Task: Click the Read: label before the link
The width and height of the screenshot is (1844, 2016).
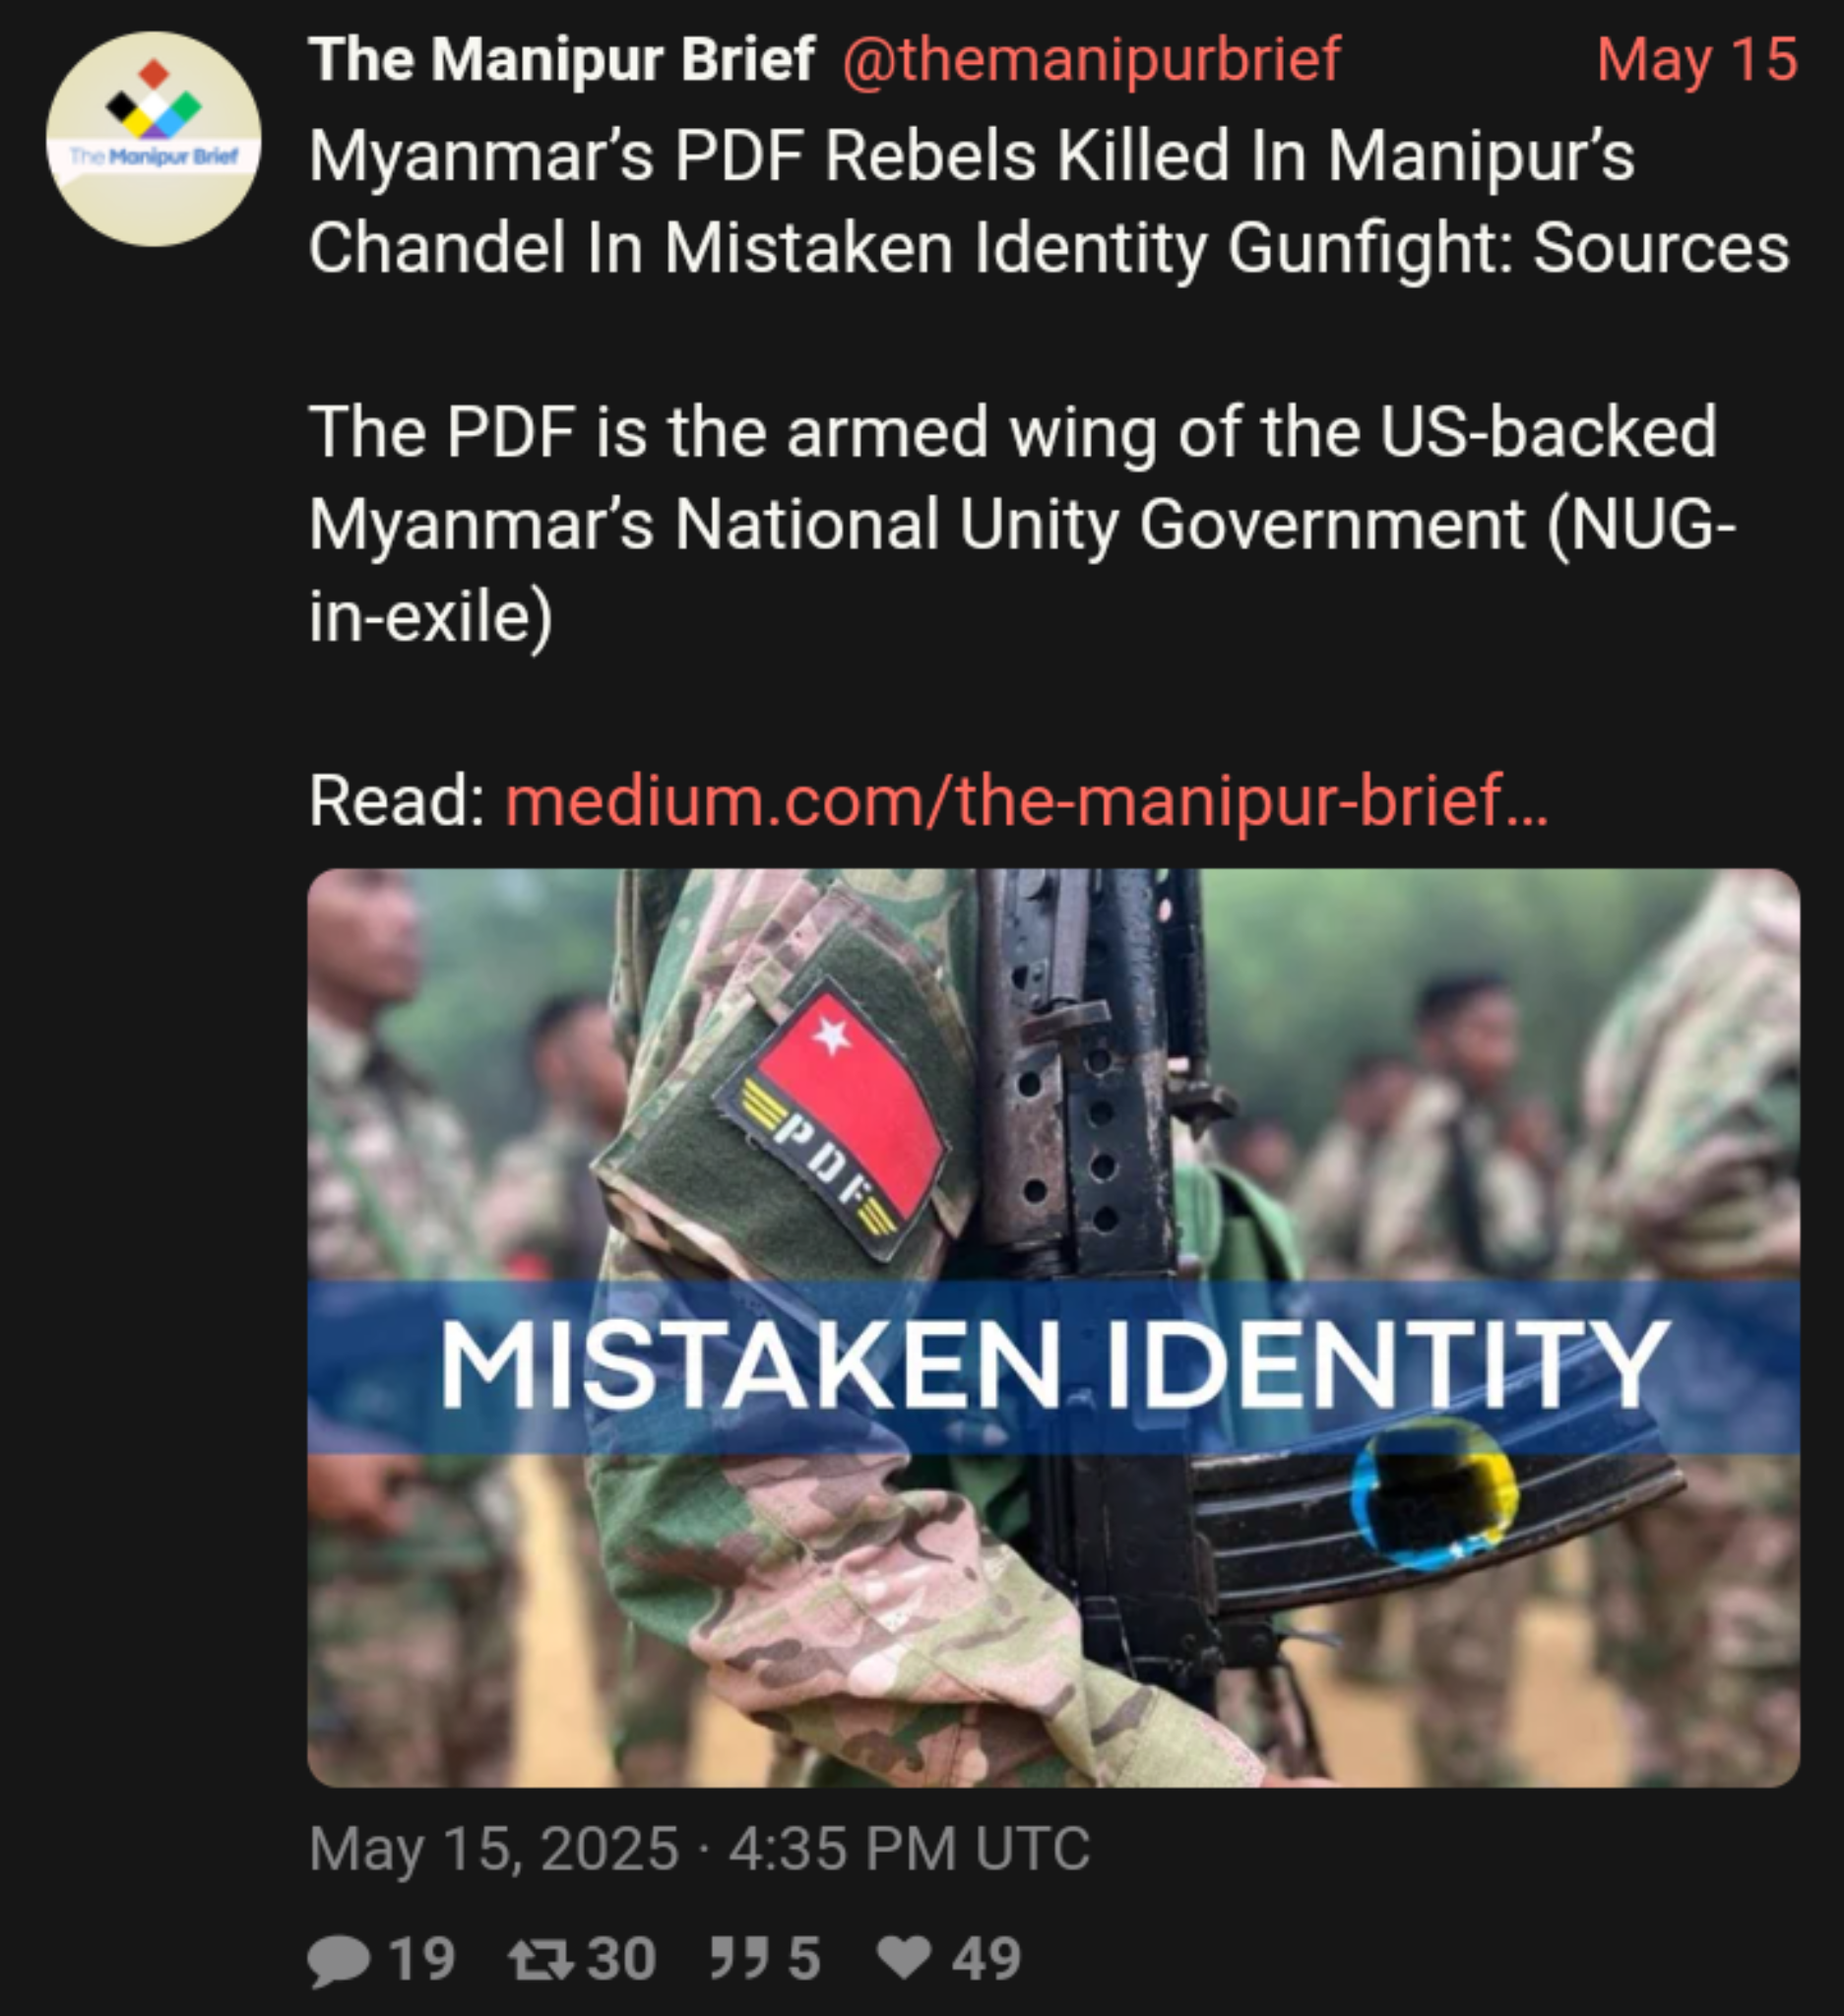Action: 397,800
